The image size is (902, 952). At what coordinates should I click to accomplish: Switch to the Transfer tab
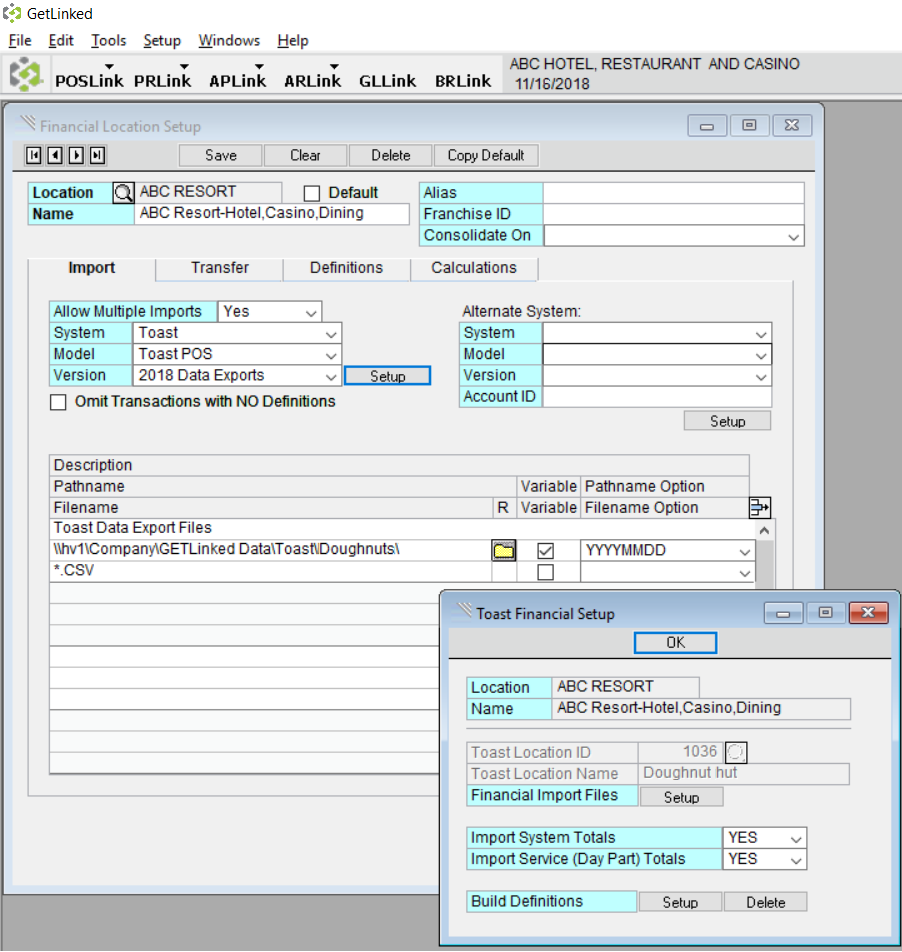[220, 268]
